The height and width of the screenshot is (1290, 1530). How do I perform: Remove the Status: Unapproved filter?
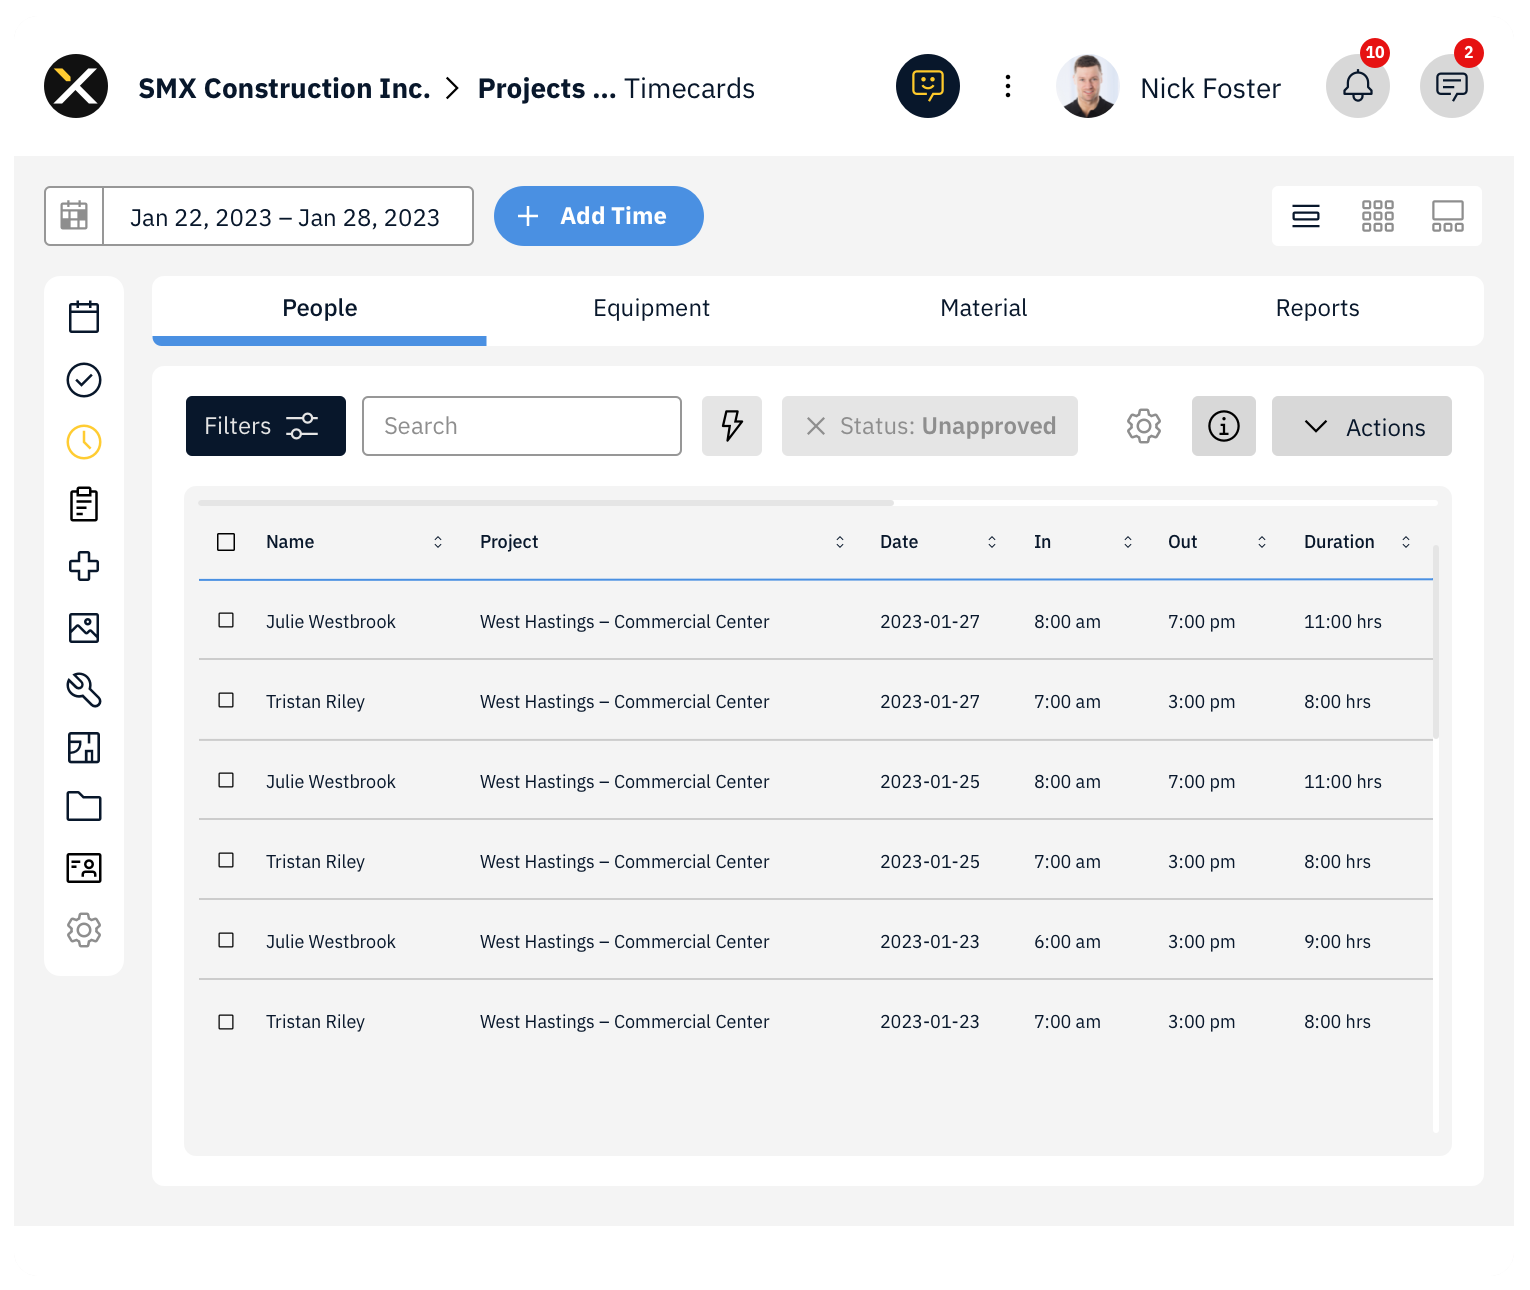[x=816, y=426]
